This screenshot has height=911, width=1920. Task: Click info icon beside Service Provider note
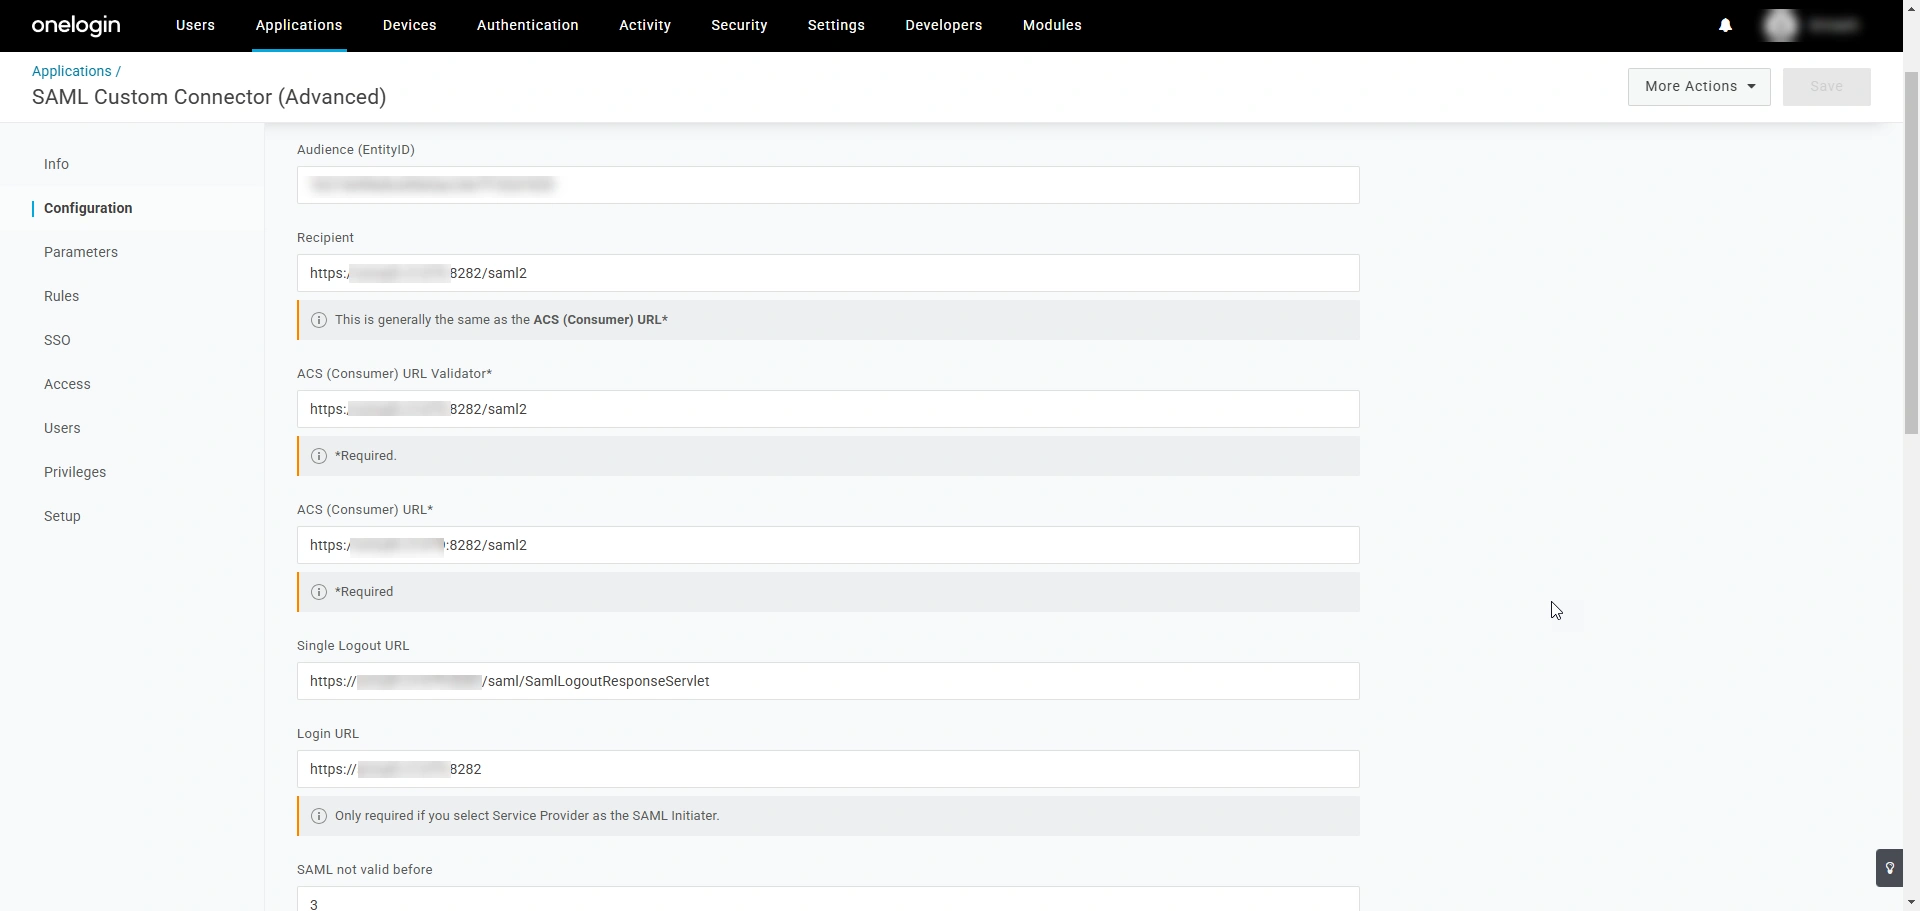click(x=319, y=816)
